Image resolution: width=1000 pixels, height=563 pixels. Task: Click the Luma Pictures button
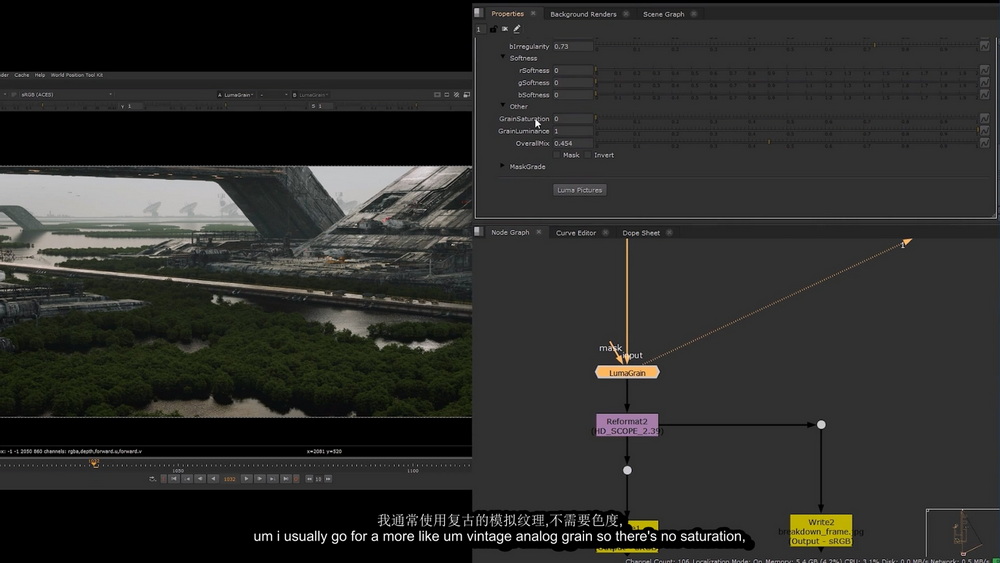[x=579, y=190]
